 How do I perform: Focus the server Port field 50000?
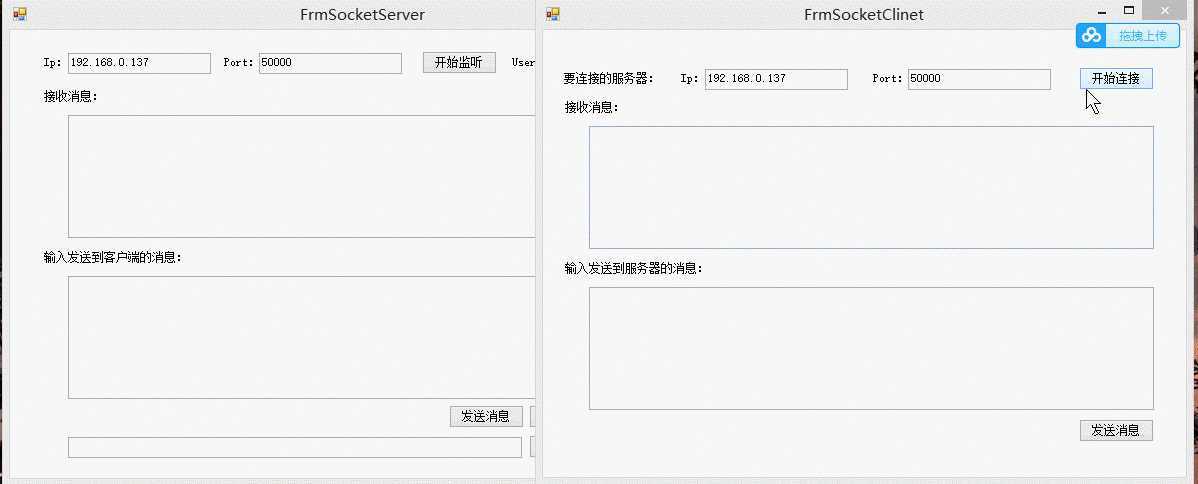pos(330,63)
